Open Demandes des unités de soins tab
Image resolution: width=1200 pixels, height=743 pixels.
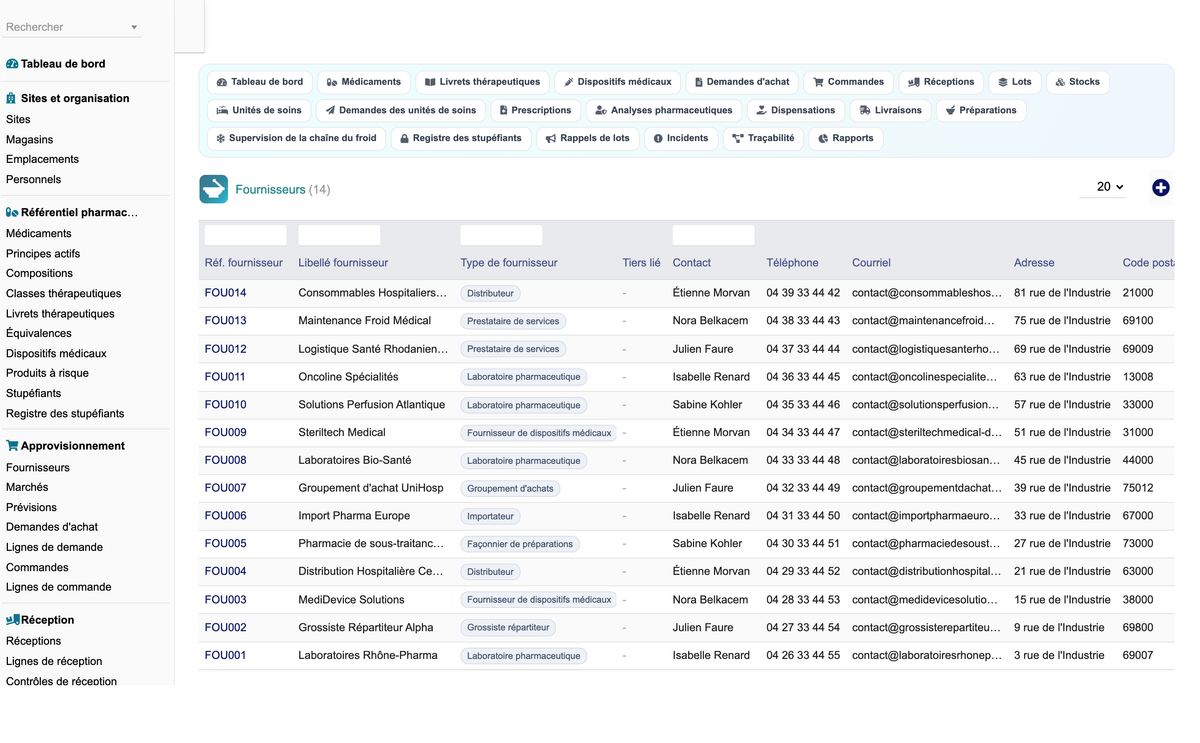click(x=401, y=110)
